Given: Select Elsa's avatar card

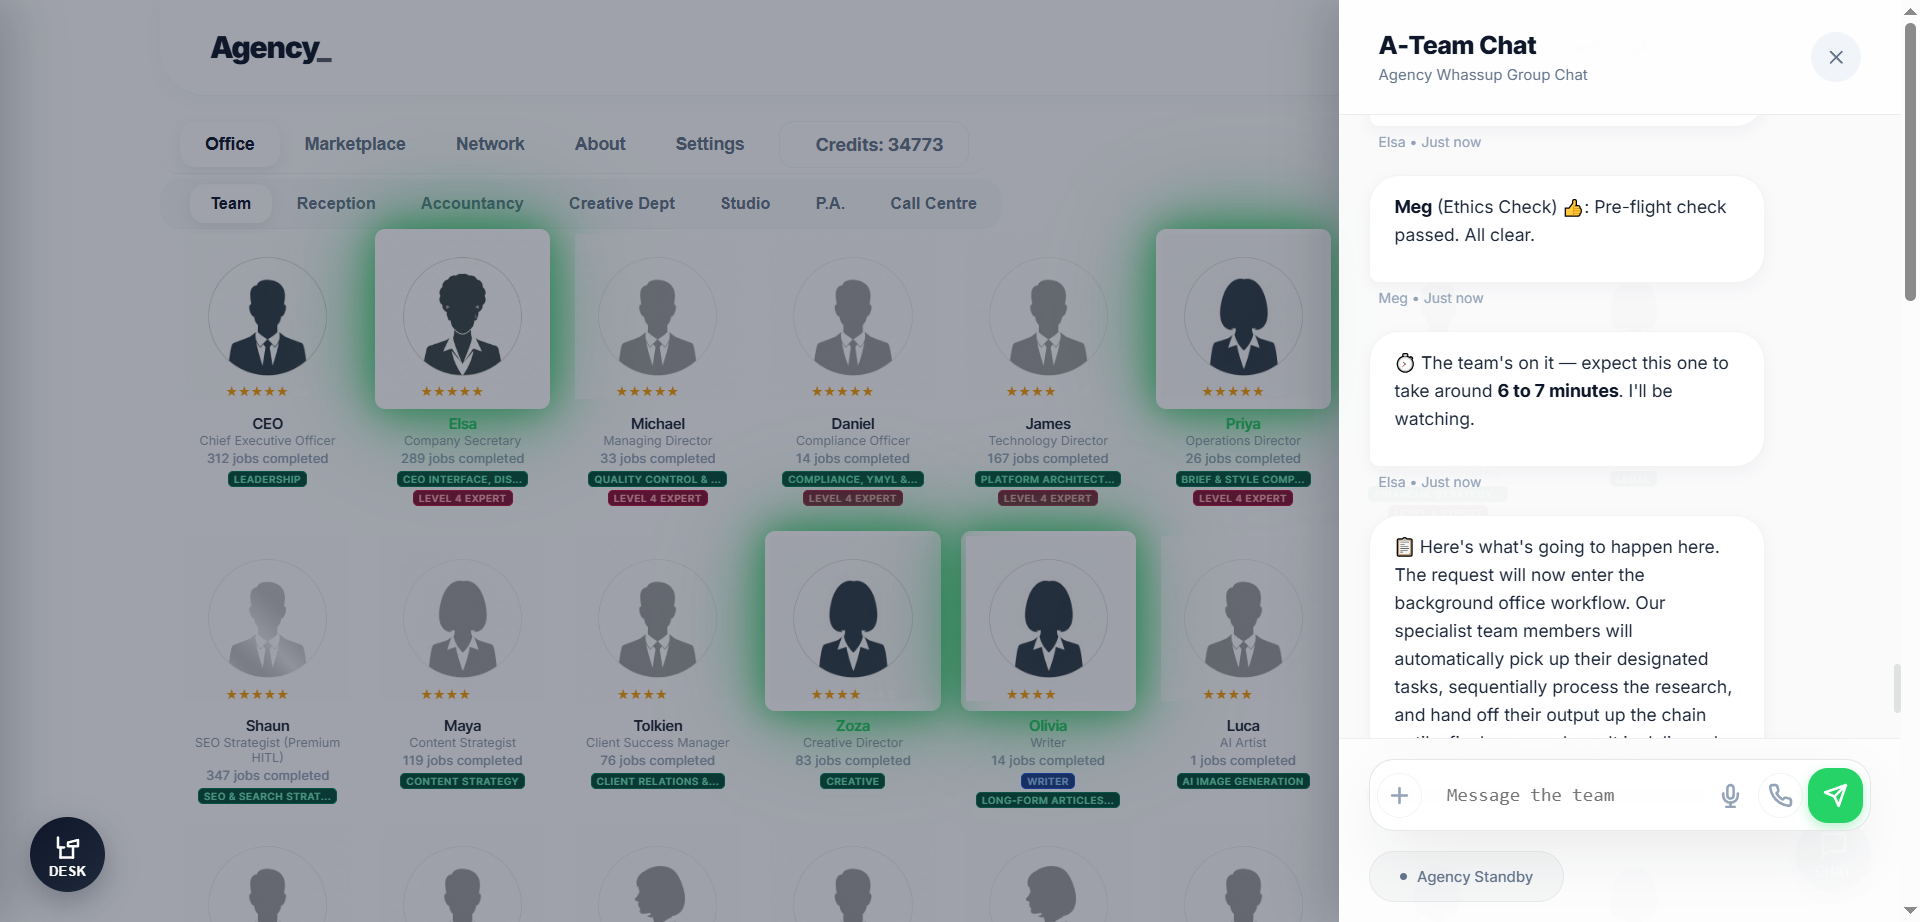Looking at the screenshot, I should tap(462, 318).
